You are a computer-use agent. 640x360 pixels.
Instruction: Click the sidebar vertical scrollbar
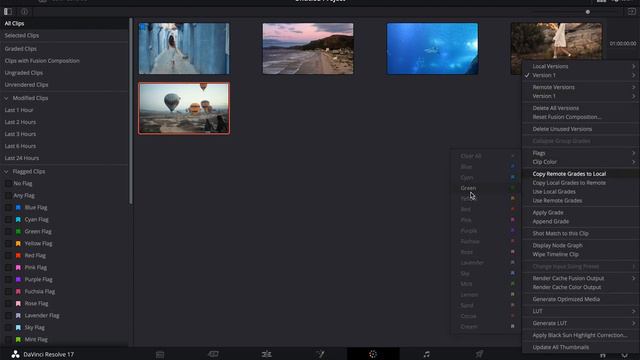[x=131, y=111]
